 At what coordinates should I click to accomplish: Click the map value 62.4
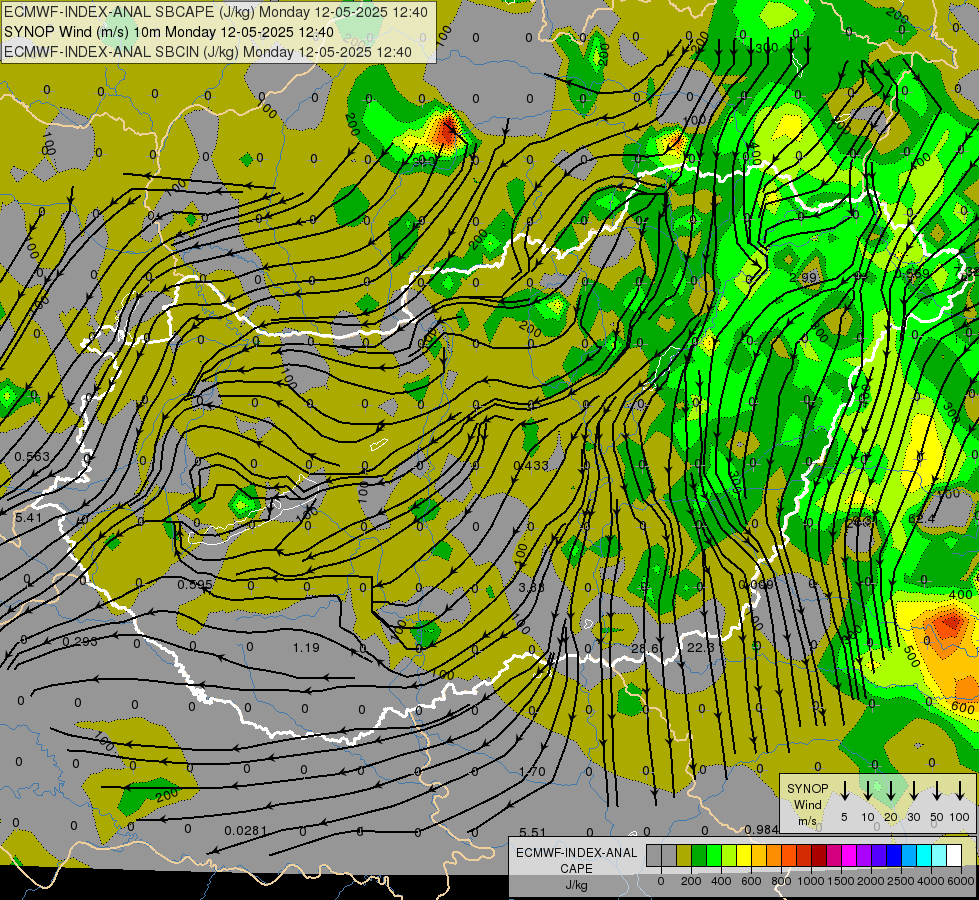click(x=922, y=518)
